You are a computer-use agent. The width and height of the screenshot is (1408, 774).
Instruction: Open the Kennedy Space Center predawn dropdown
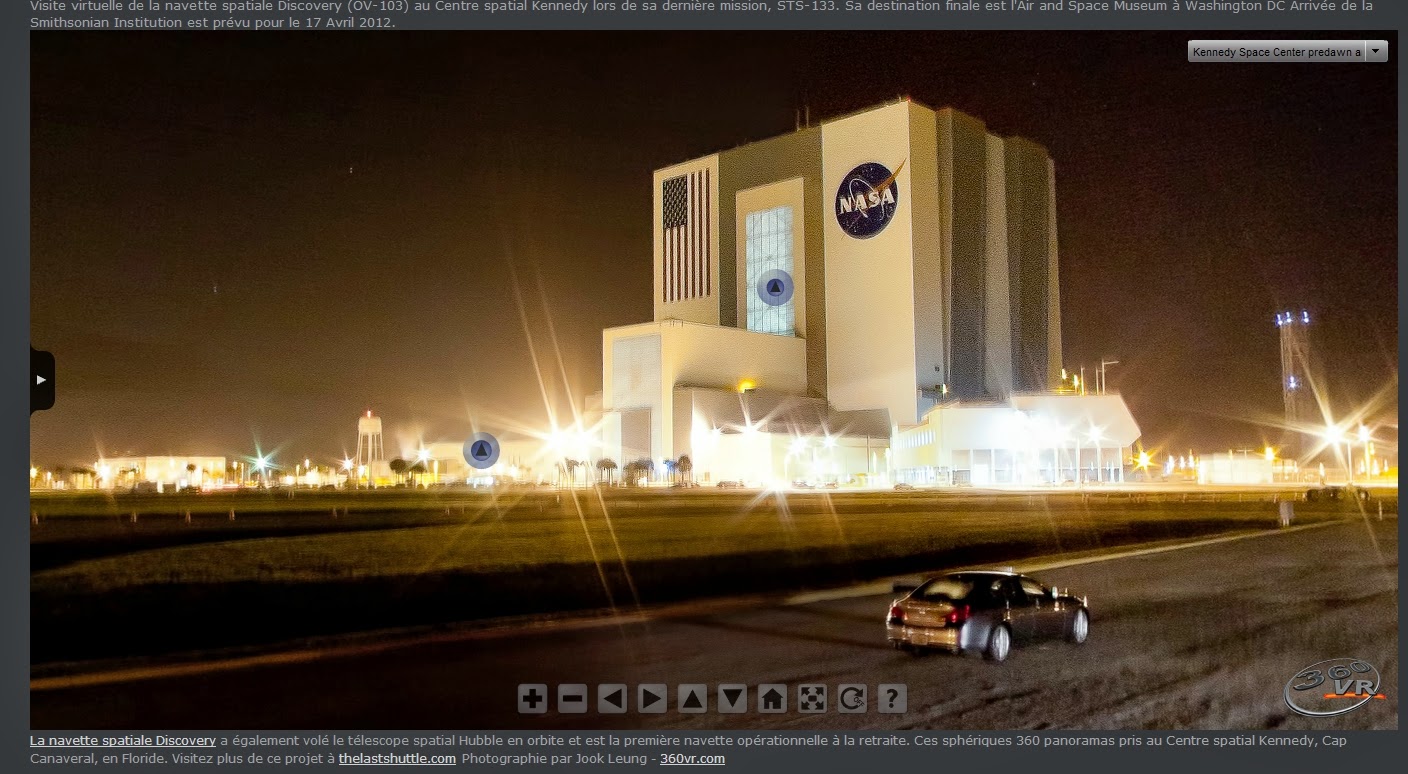click(1276, 52)
